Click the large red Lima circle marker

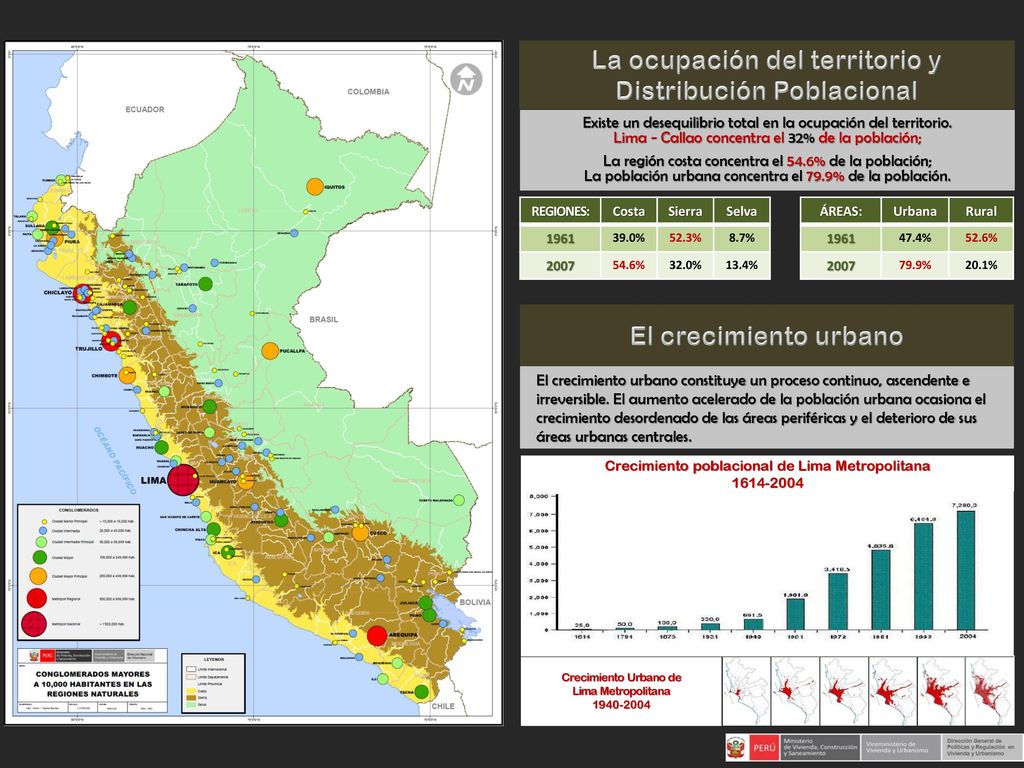pyautogui.click(x=184, y=480)
